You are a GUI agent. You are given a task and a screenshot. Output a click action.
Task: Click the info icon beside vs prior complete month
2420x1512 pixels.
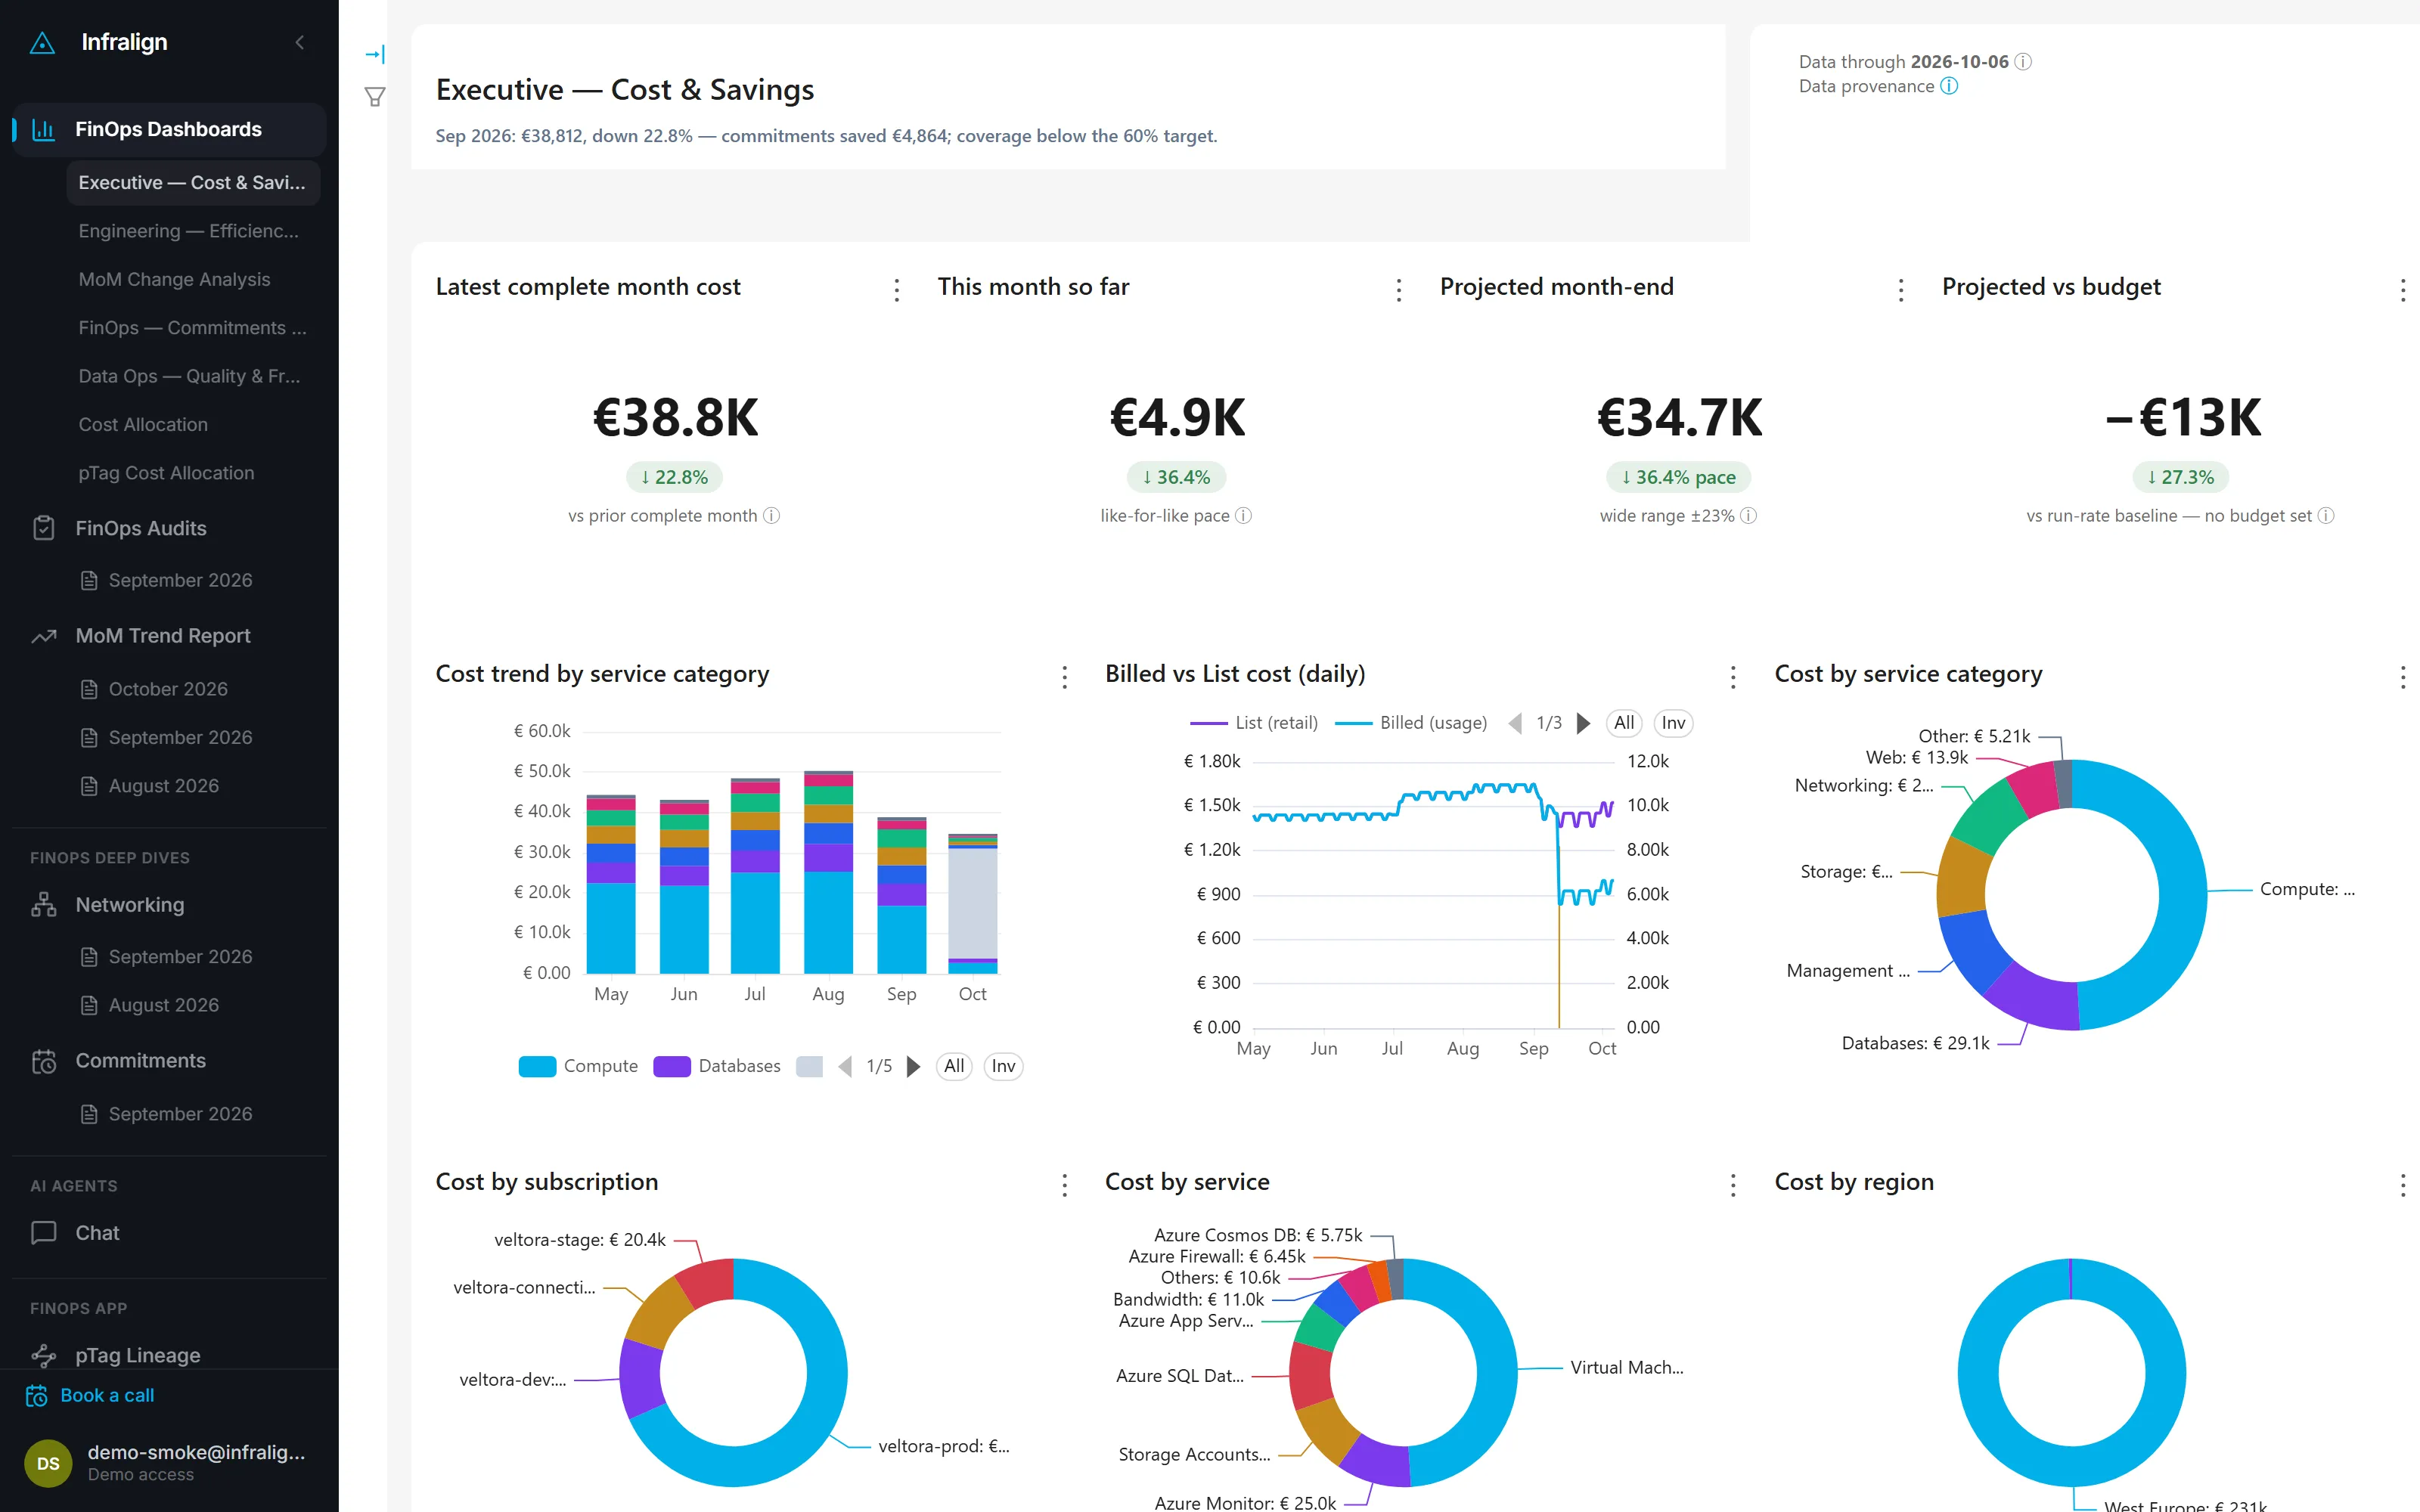click(x=772, y=516)
